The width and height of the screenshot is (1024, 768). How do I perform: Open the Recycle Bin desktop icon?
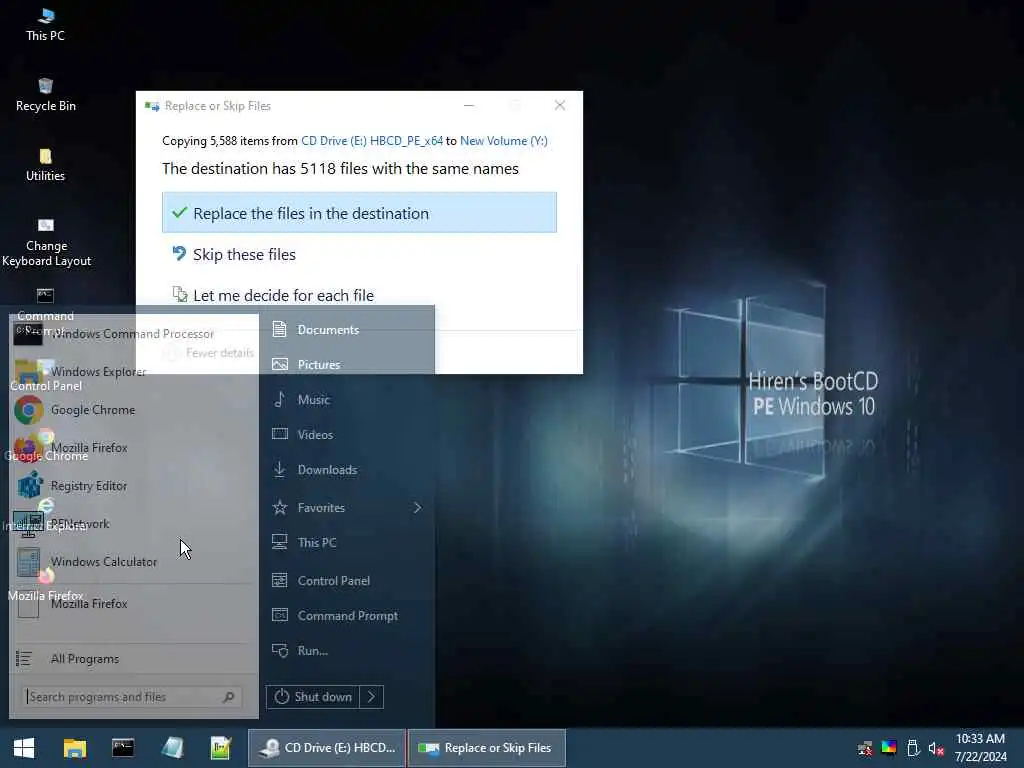(x=45, y=95)
